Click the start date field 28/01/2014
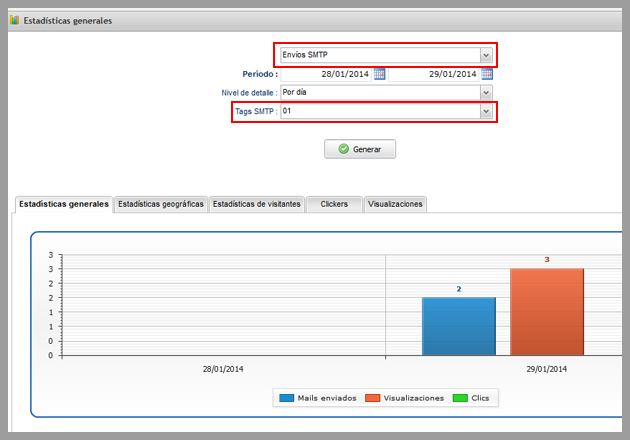 pyautogui.click(x=326, y=74)
